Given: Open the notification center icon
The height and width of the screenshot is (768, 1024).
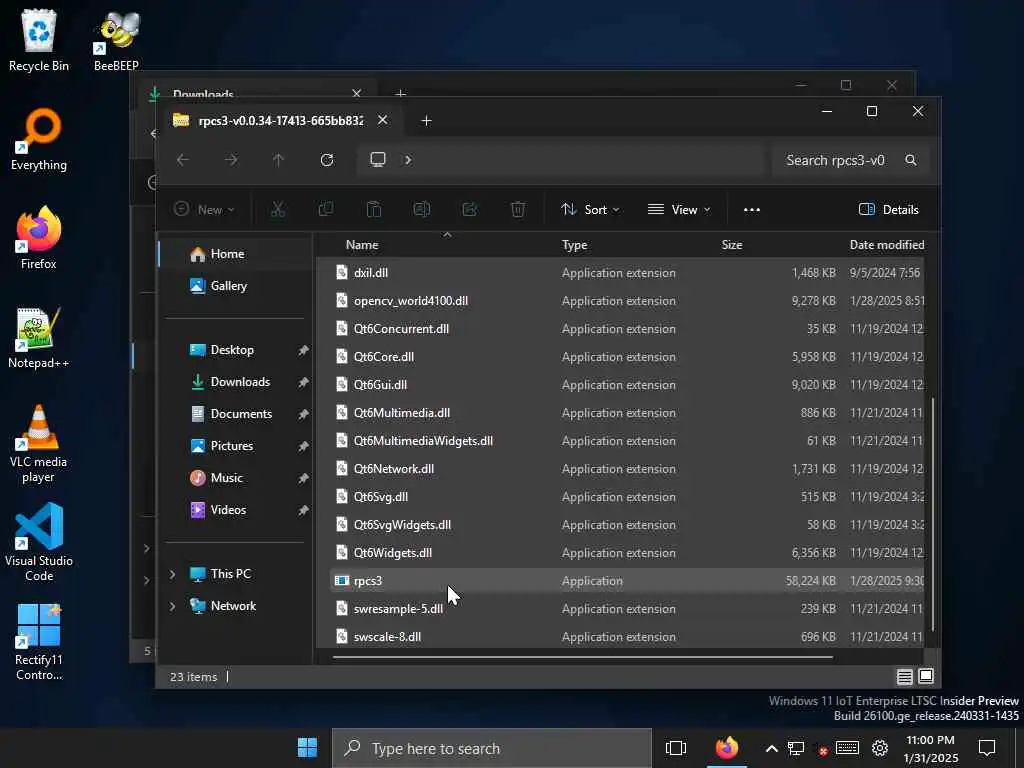Looking at the screenshot, I should pos(987,748).
